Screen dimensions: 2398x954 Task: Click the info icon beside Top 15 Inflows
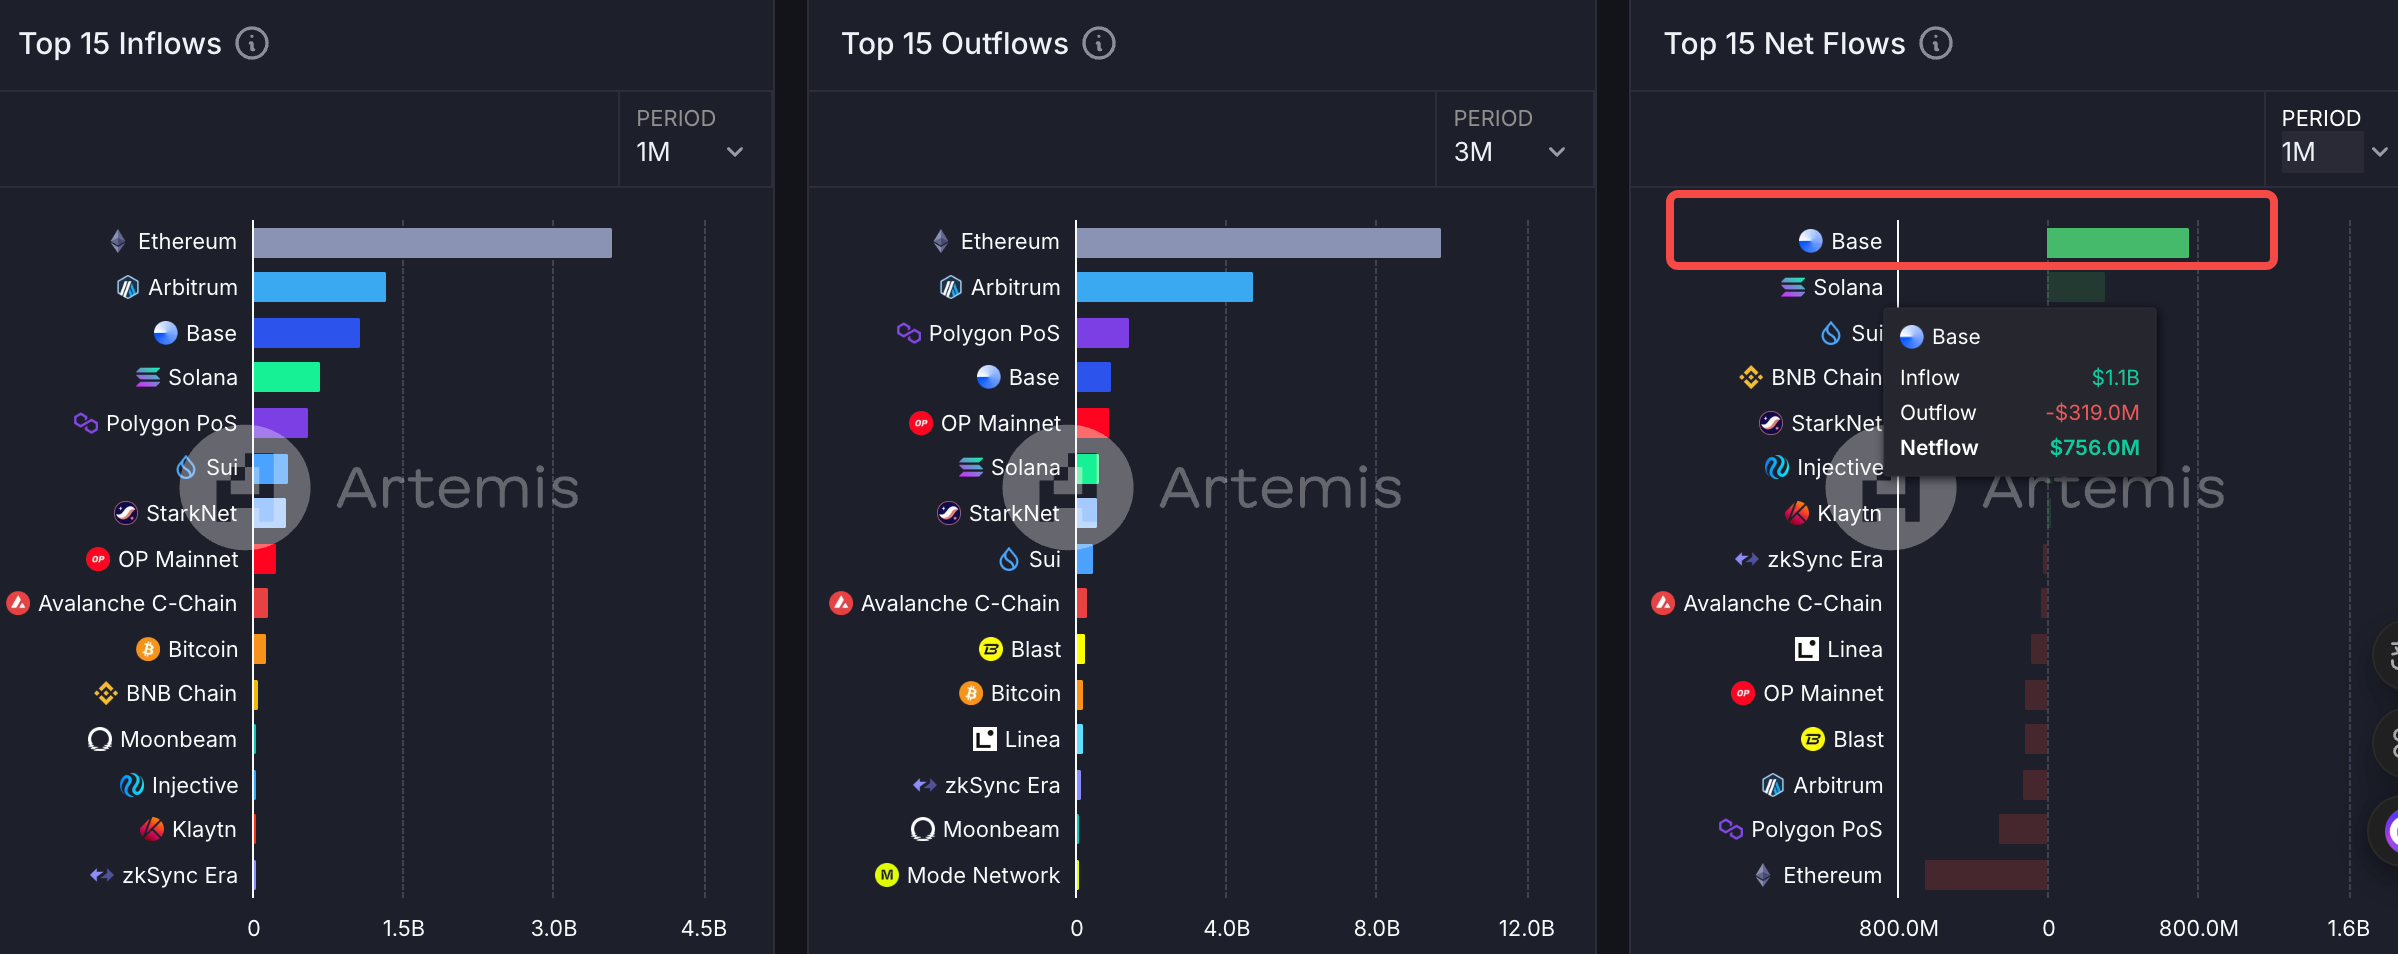[252, 44]
